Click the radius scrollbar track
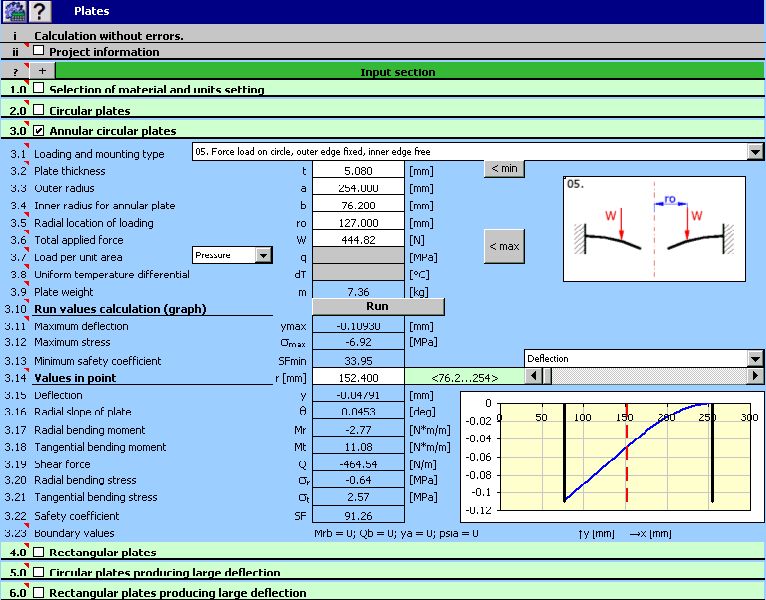 point(650,376)
